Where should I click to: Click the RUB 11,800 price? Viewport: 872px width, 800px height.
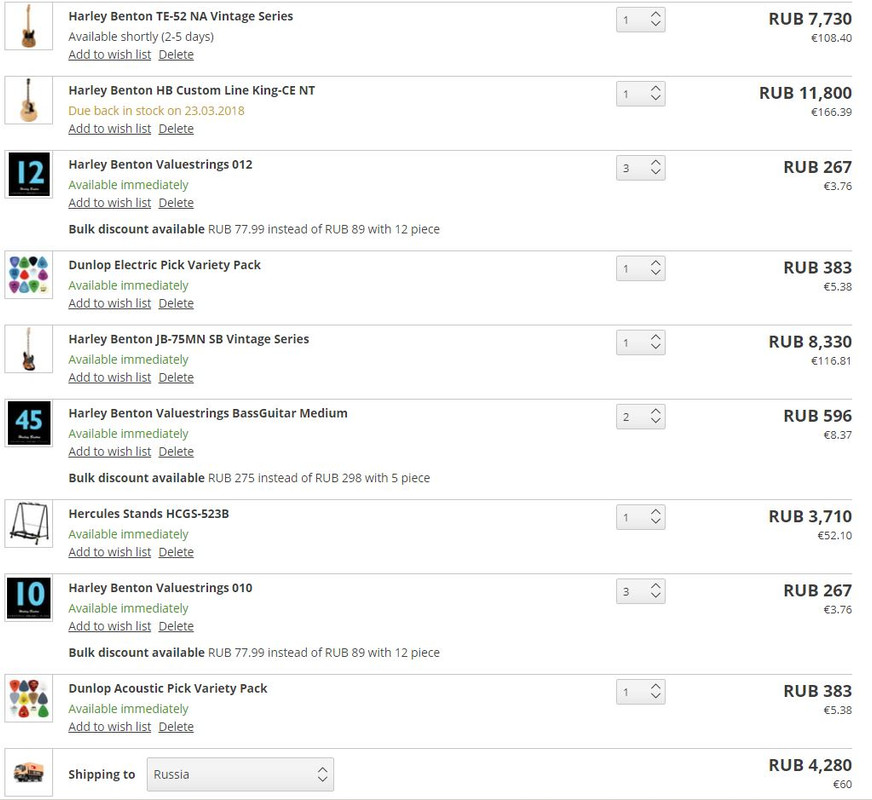(x=805, y=93)
